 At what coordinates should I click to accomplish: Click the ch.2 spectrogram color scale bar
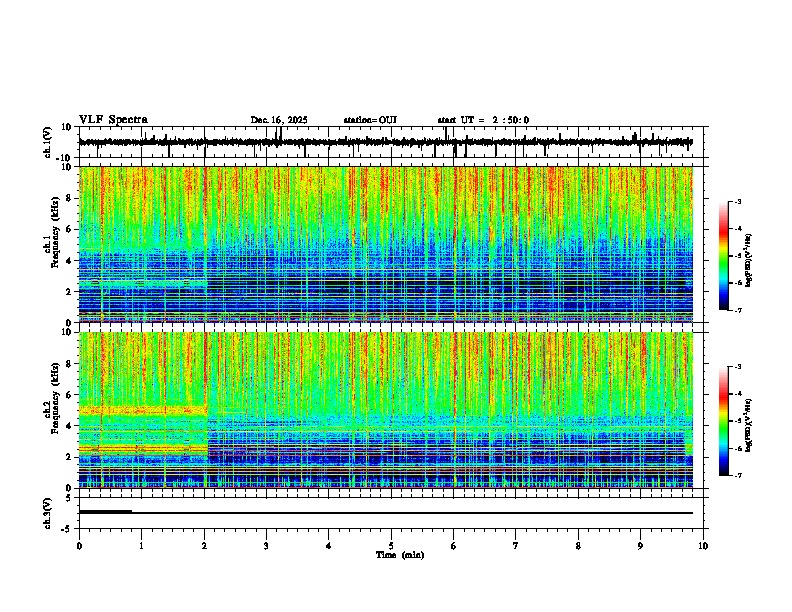pyautogui.click(x=723, y=421)
